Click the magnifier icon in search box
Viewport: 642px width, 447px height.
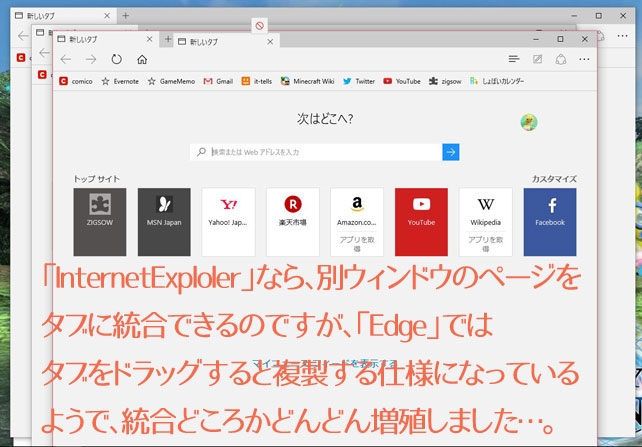tap(201, 152)
